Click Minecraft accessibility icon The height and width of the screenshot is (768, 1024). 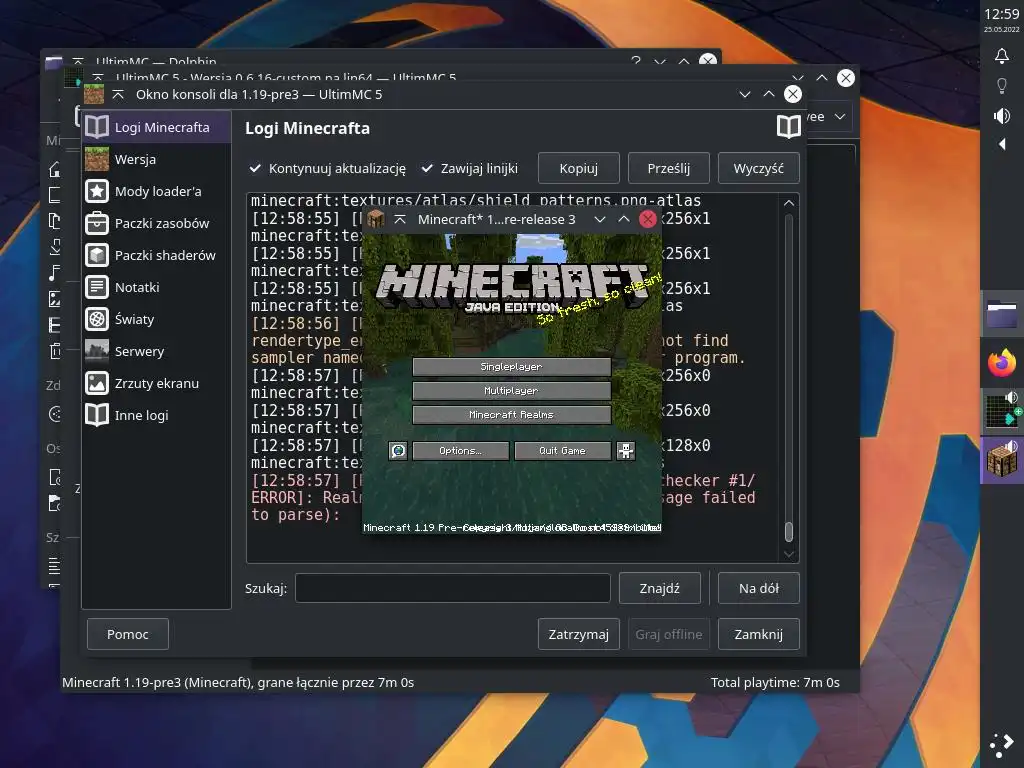point(626,451)
